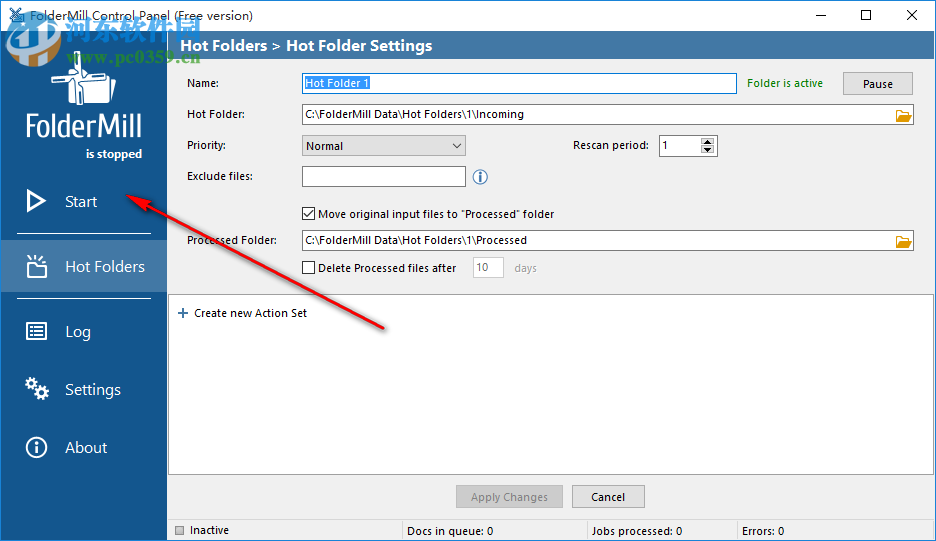Click the Exclude files input field
The width and height of the screenshot is (936, 541).
coord(384,177)
